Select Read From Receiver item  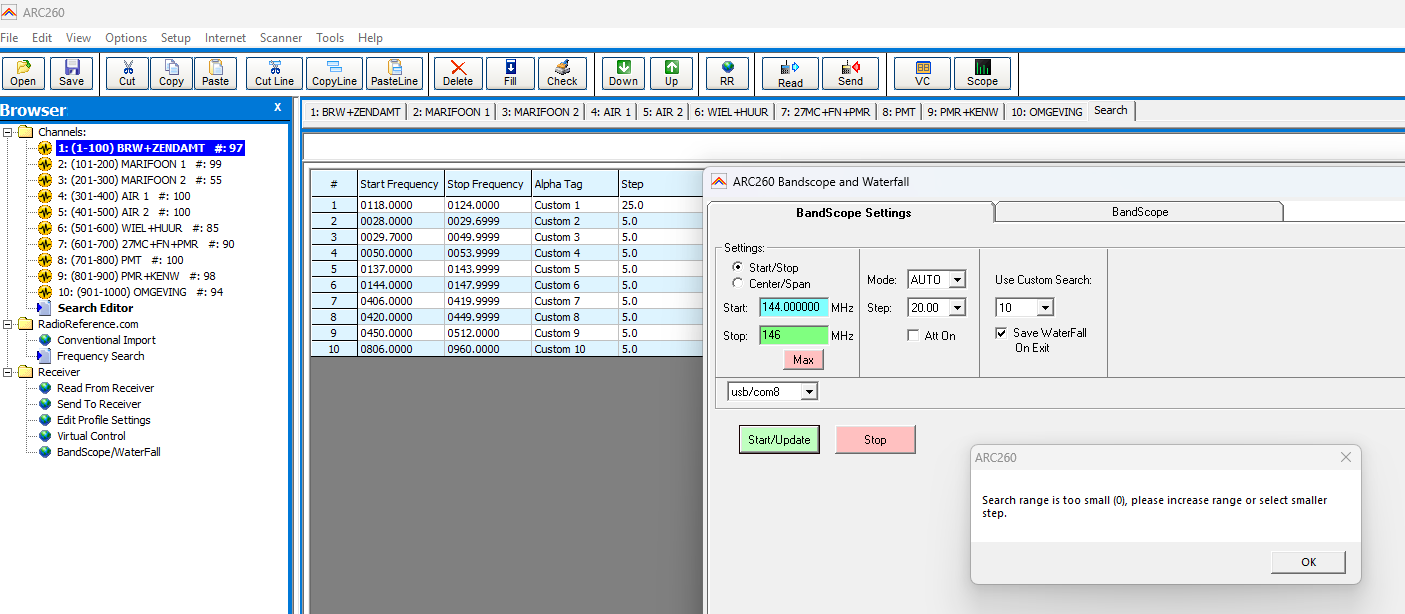click(x=105, y=388)
